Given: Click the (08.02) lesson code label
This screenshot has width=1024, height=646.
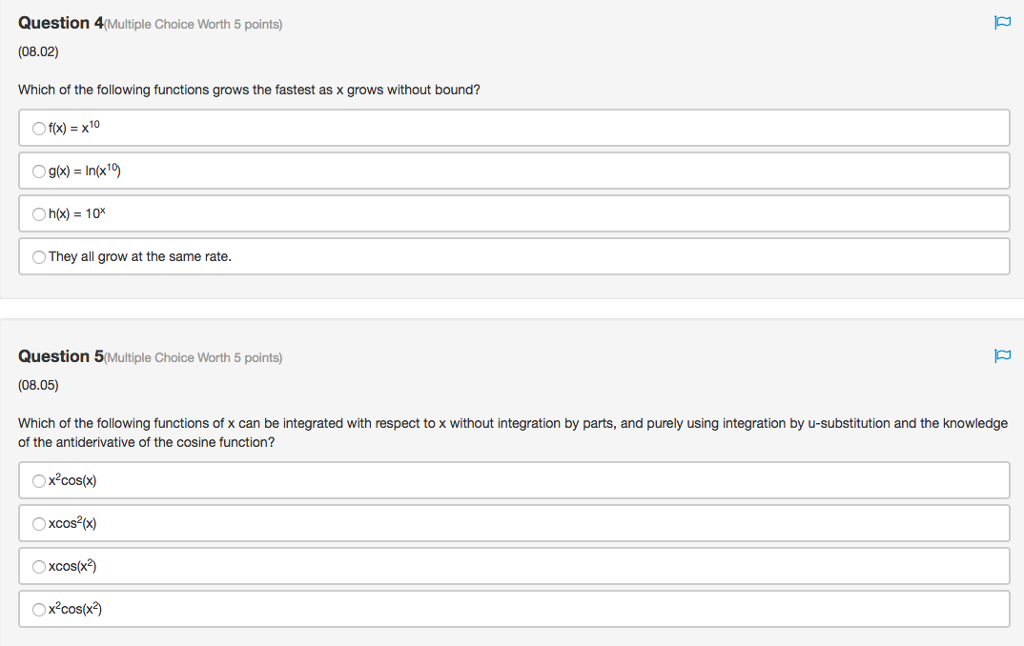Looking at the screenshot, I should [38, 52].
